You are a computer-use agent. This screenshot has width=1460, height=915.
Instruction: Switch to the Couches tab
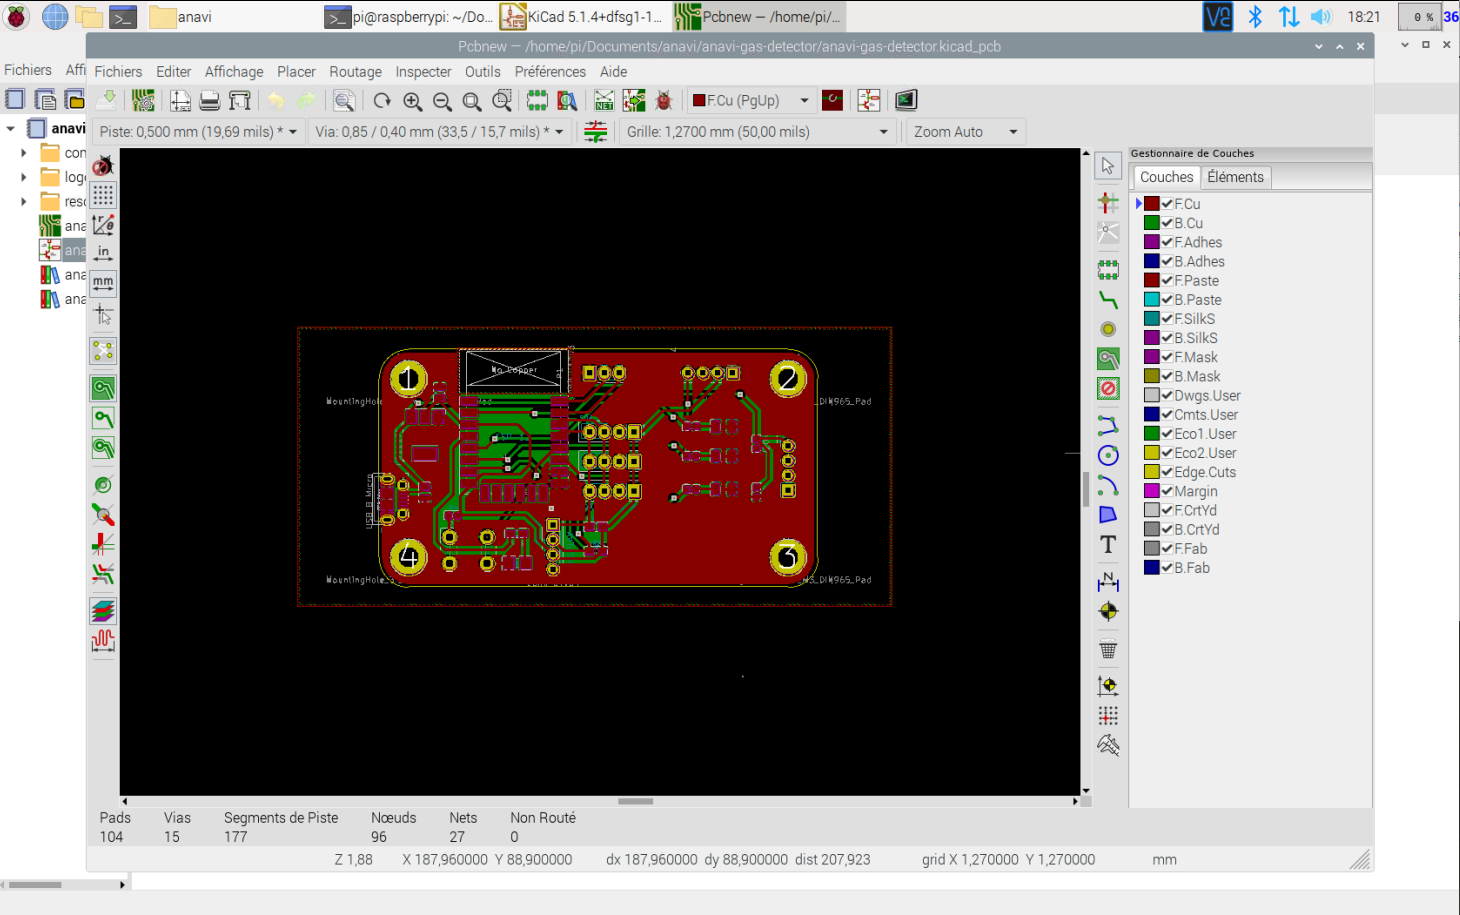tap(1166, 177)
